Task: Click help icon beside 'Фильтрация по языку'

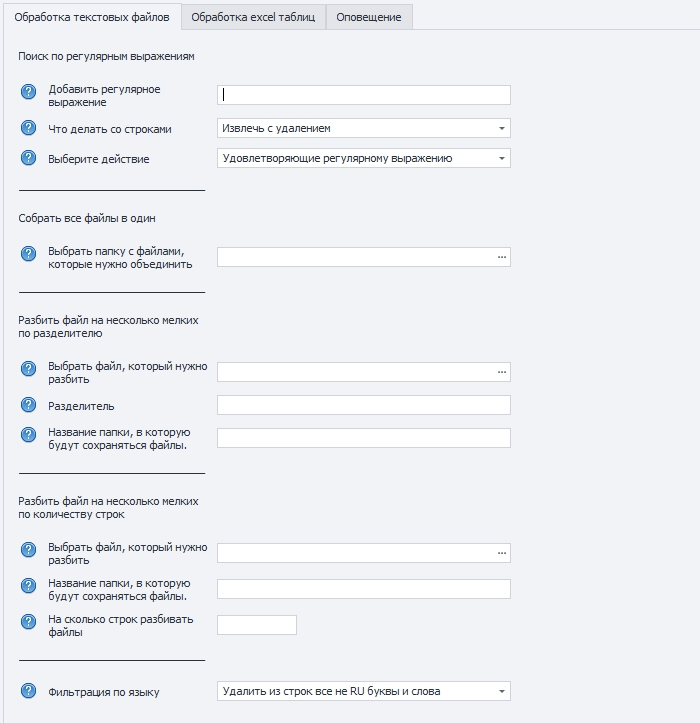Action: pyautogui.click(x=28, y=691)
